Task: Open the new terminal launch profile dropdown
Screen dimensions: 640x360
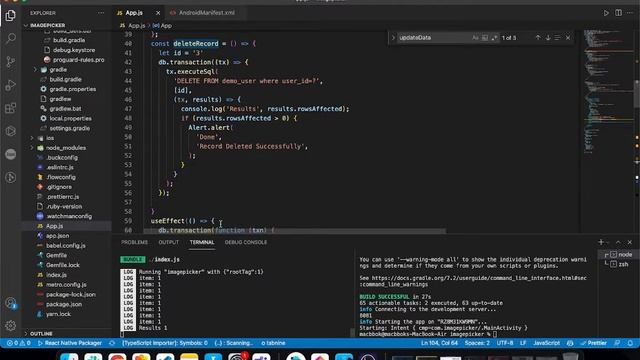Action: tap(607, 242)
